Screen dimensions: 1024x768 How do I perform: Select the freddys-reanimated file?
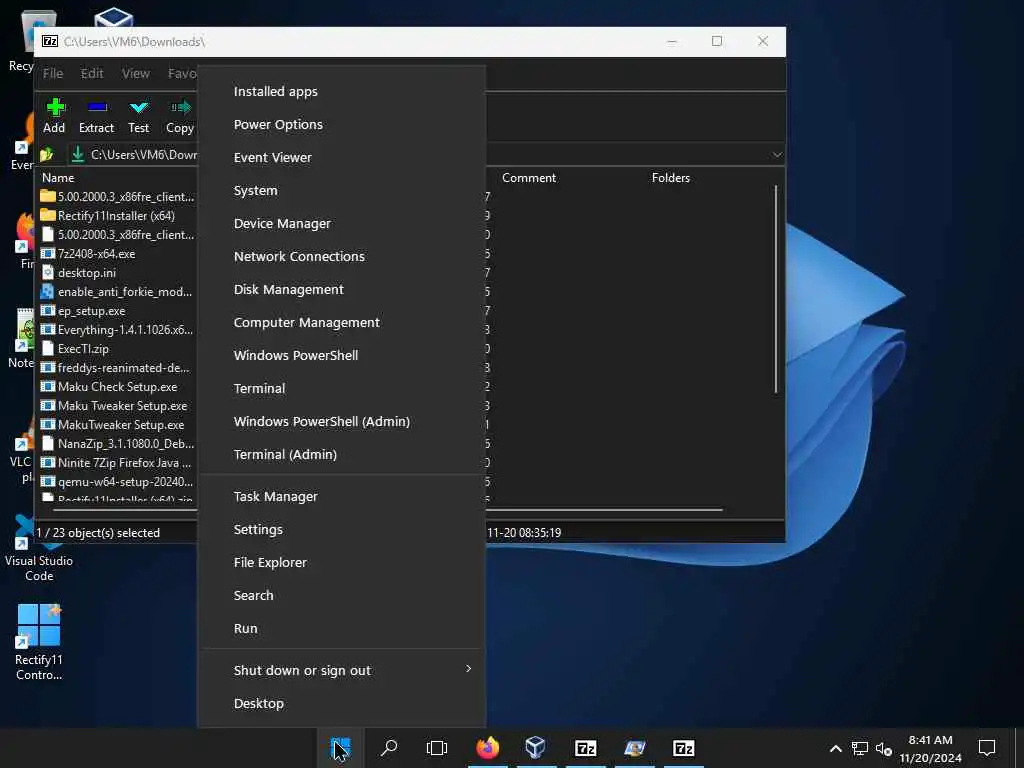pos(123,368)
